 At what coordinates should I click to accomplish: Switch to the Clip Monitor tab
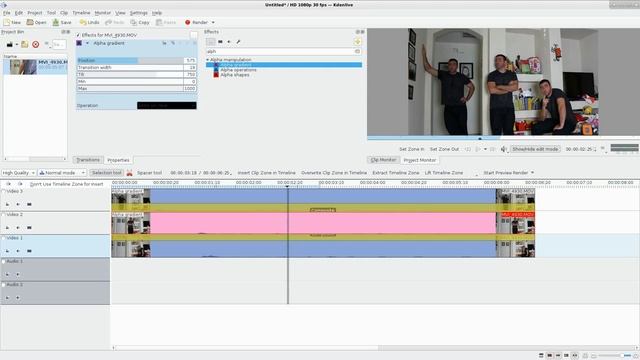(383, 160)
